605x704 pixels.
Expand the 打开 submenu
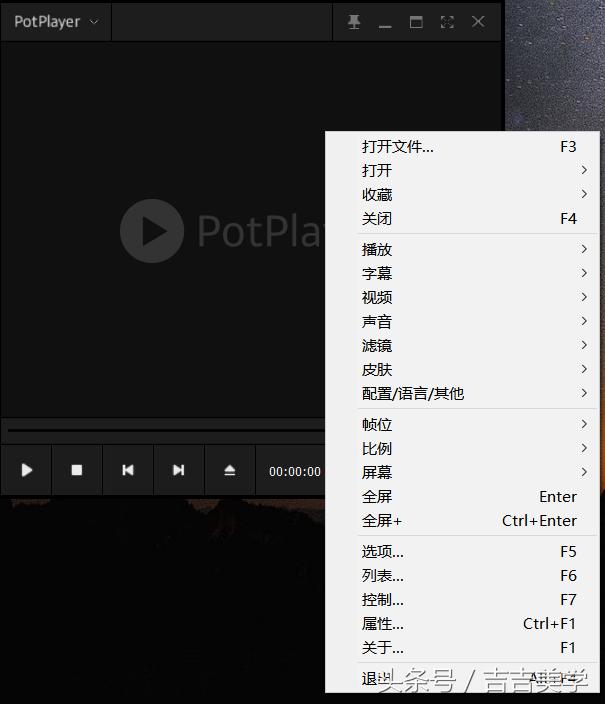[462, 171]
